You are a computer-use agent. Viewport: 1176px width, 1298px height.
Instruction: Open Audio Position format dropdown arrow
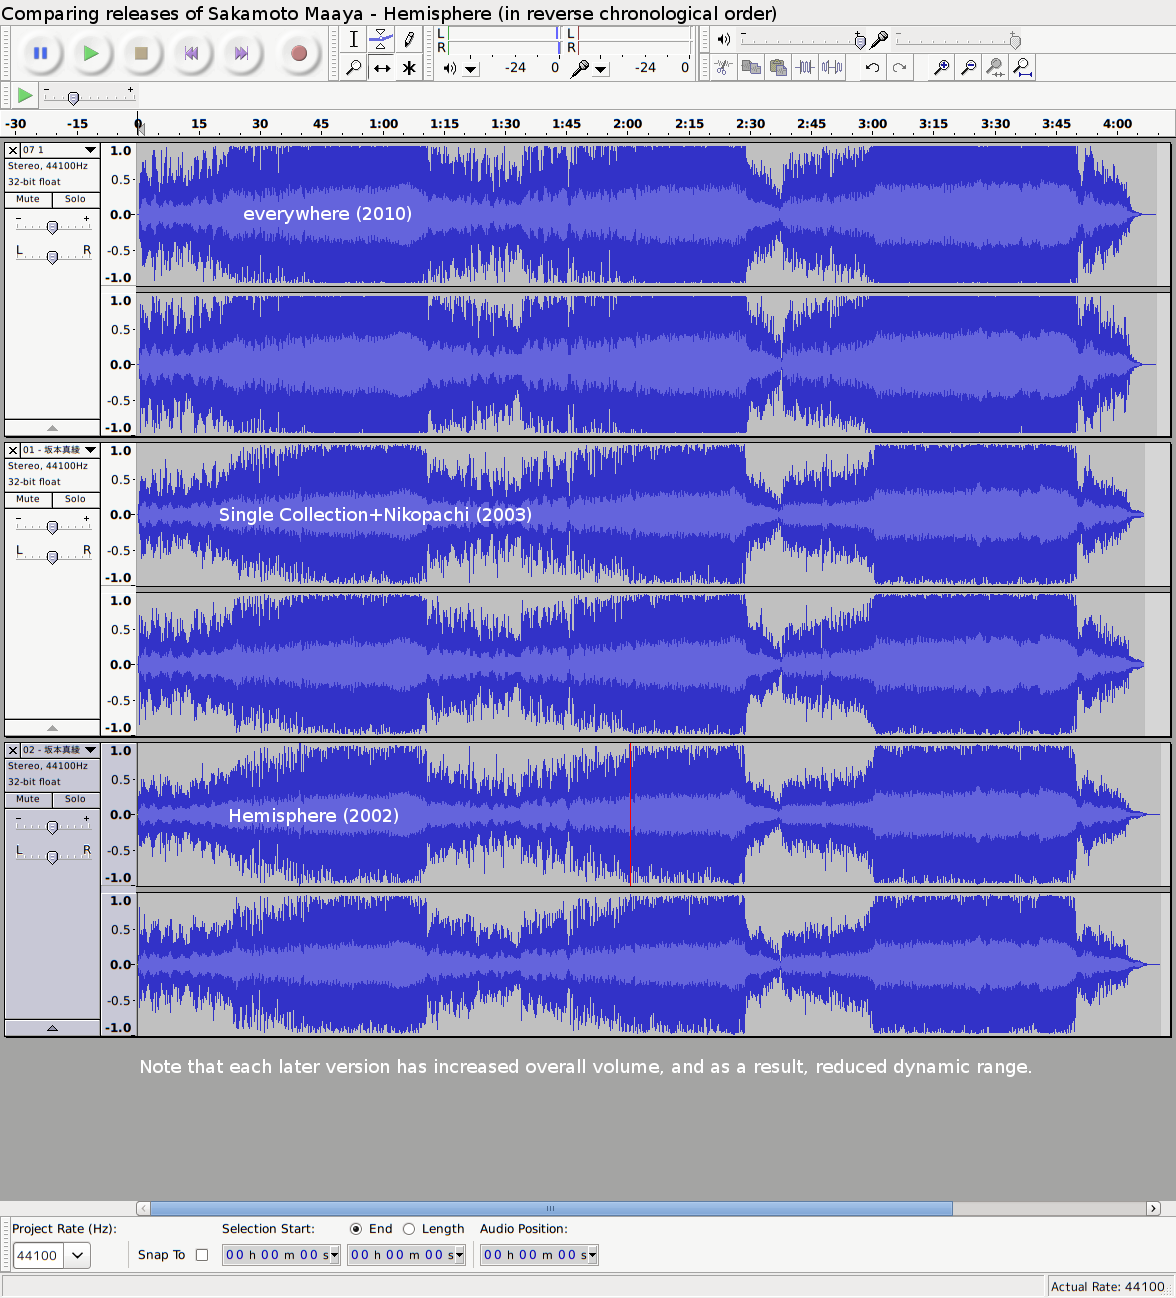point(593,1255)
